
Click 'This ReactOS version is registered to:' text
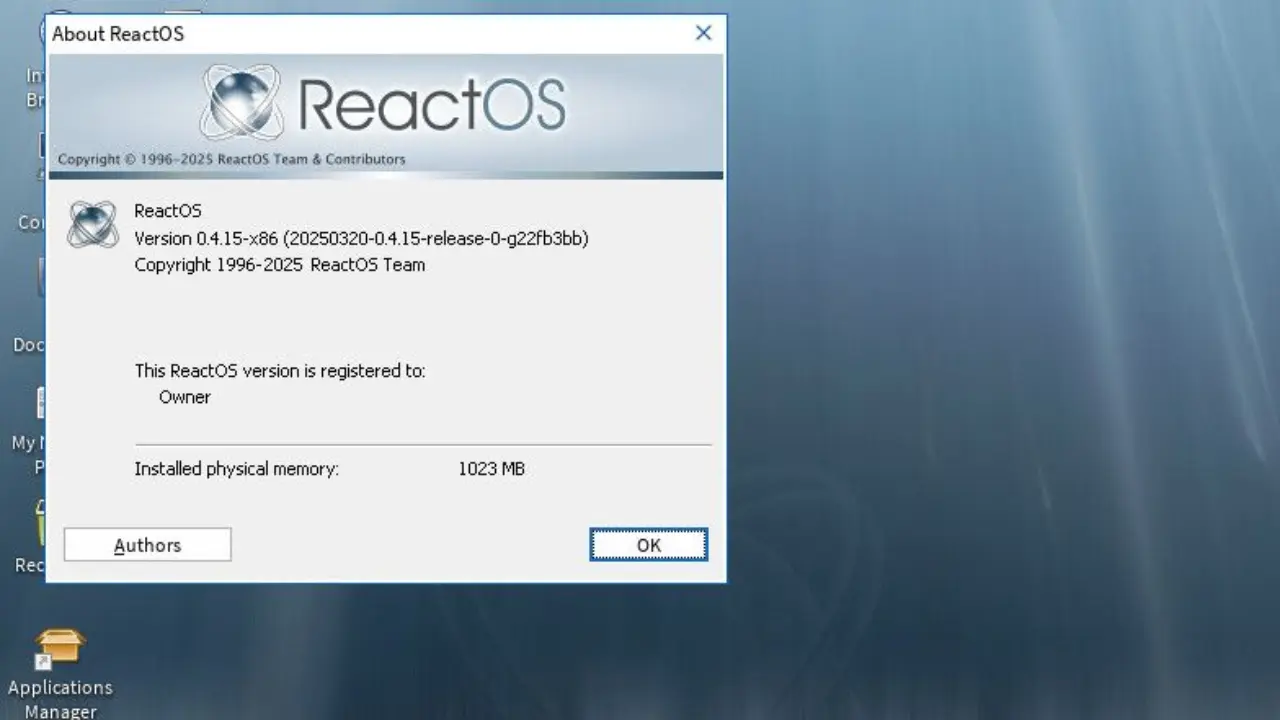pyautogui.click(x=280, y=371)
